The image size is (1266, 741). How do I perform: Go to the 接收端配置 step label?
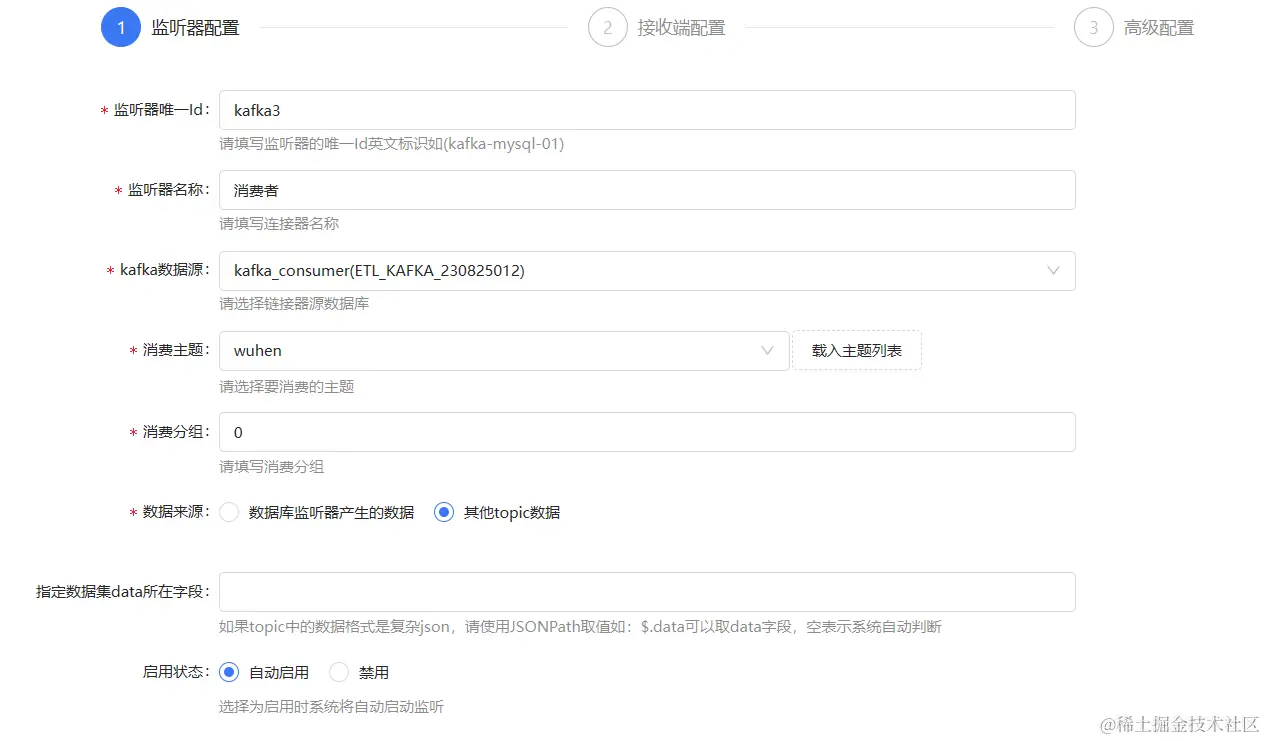click(x=682, y=28)
